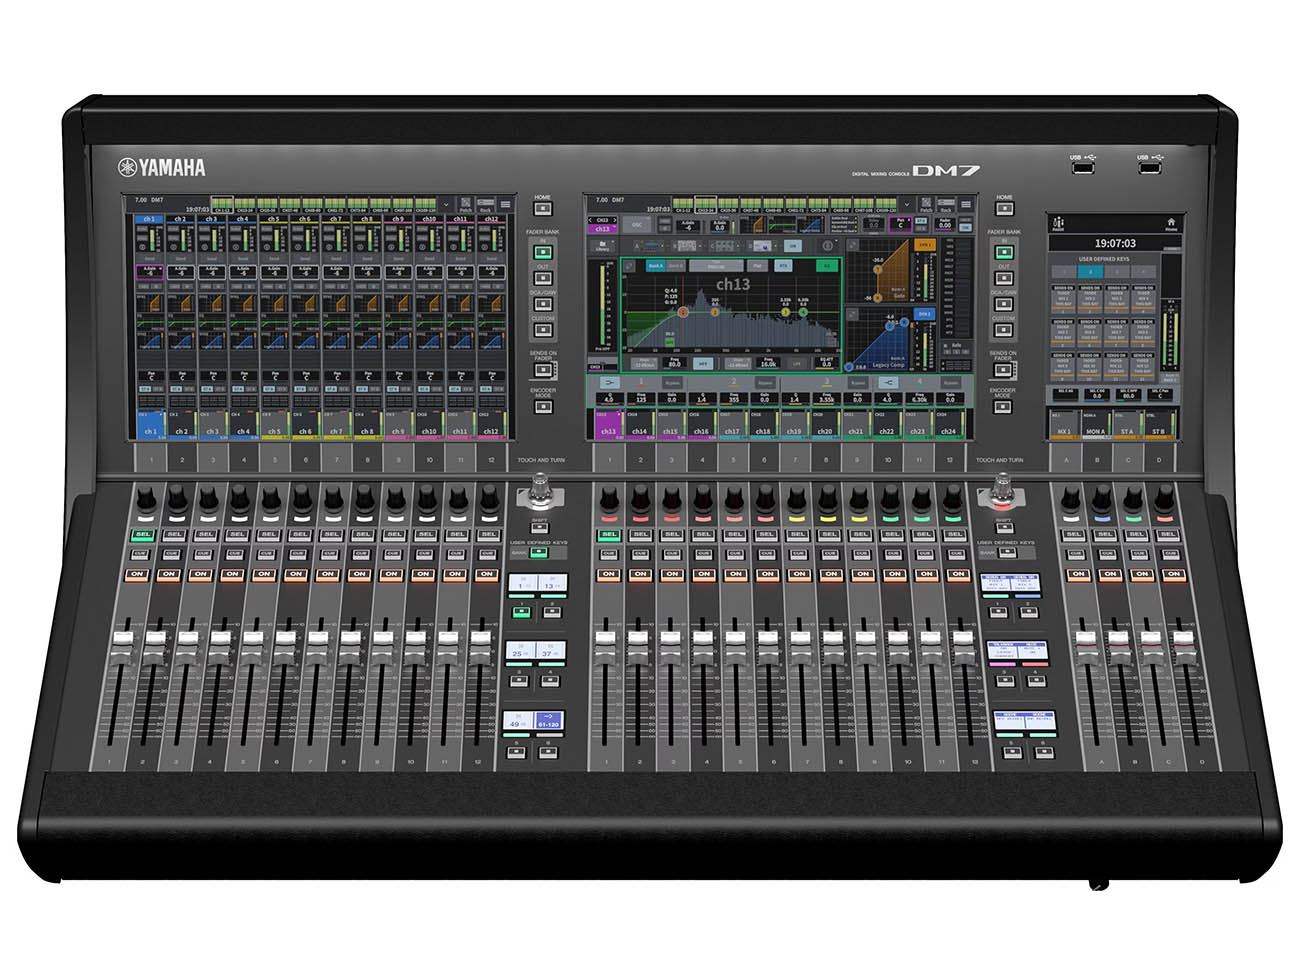Toggle the RTA button in EQ panel
1300x975 pixels.
click(784, 266)
